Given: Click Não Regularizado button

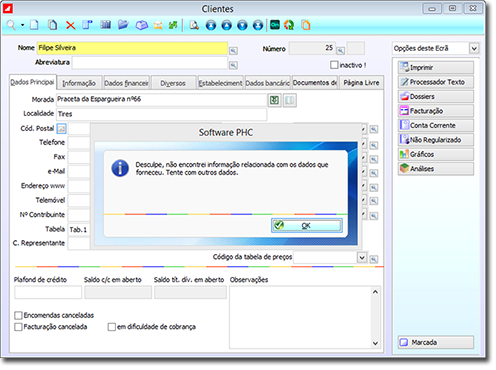Looking at the screenshot, I should 436,140.
